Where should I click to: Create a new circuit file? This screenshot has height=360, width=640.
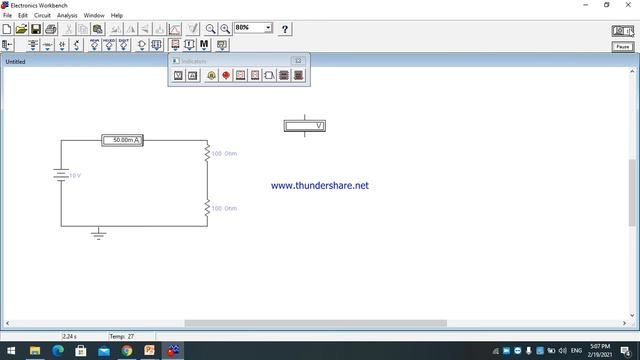point(7,29)
